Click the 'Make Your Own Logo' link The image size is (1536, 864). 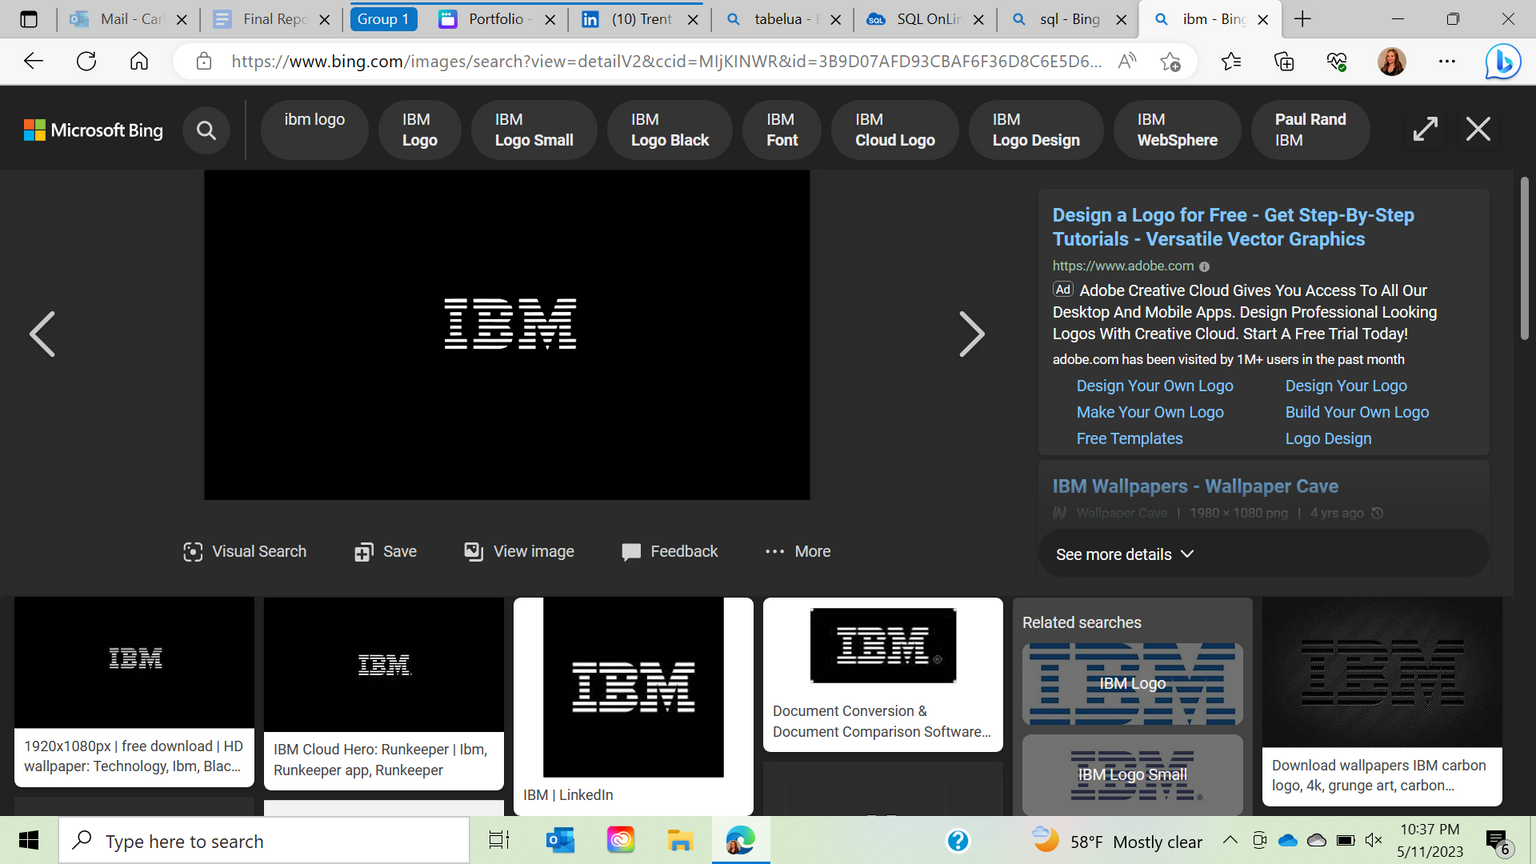[x=1150, y=412]
